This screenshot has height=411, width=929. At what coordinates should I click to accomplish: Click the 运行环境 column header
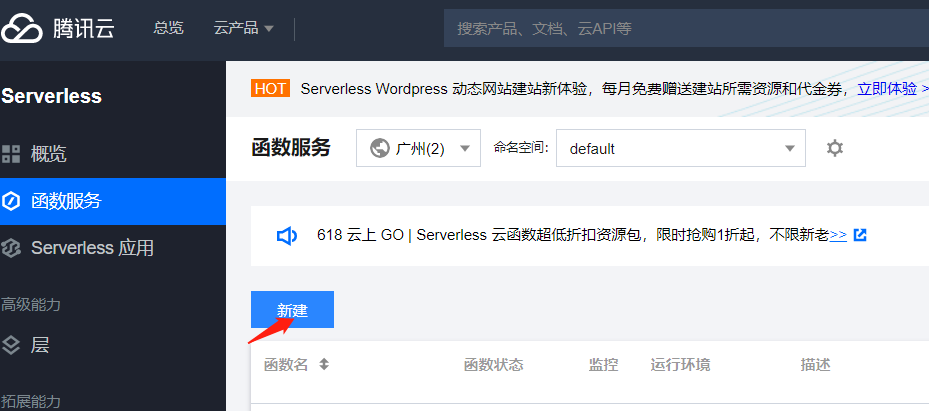pyautogui.click(x=680, y=364)
